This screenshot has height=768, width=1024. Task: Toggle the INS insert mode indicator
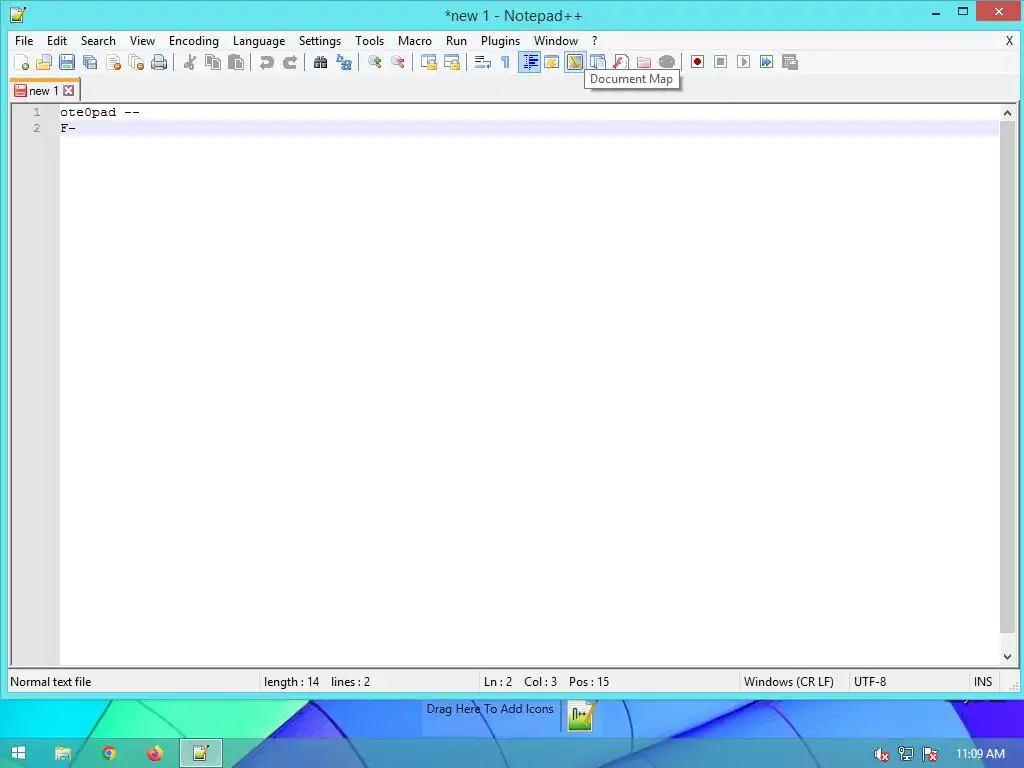983,682
